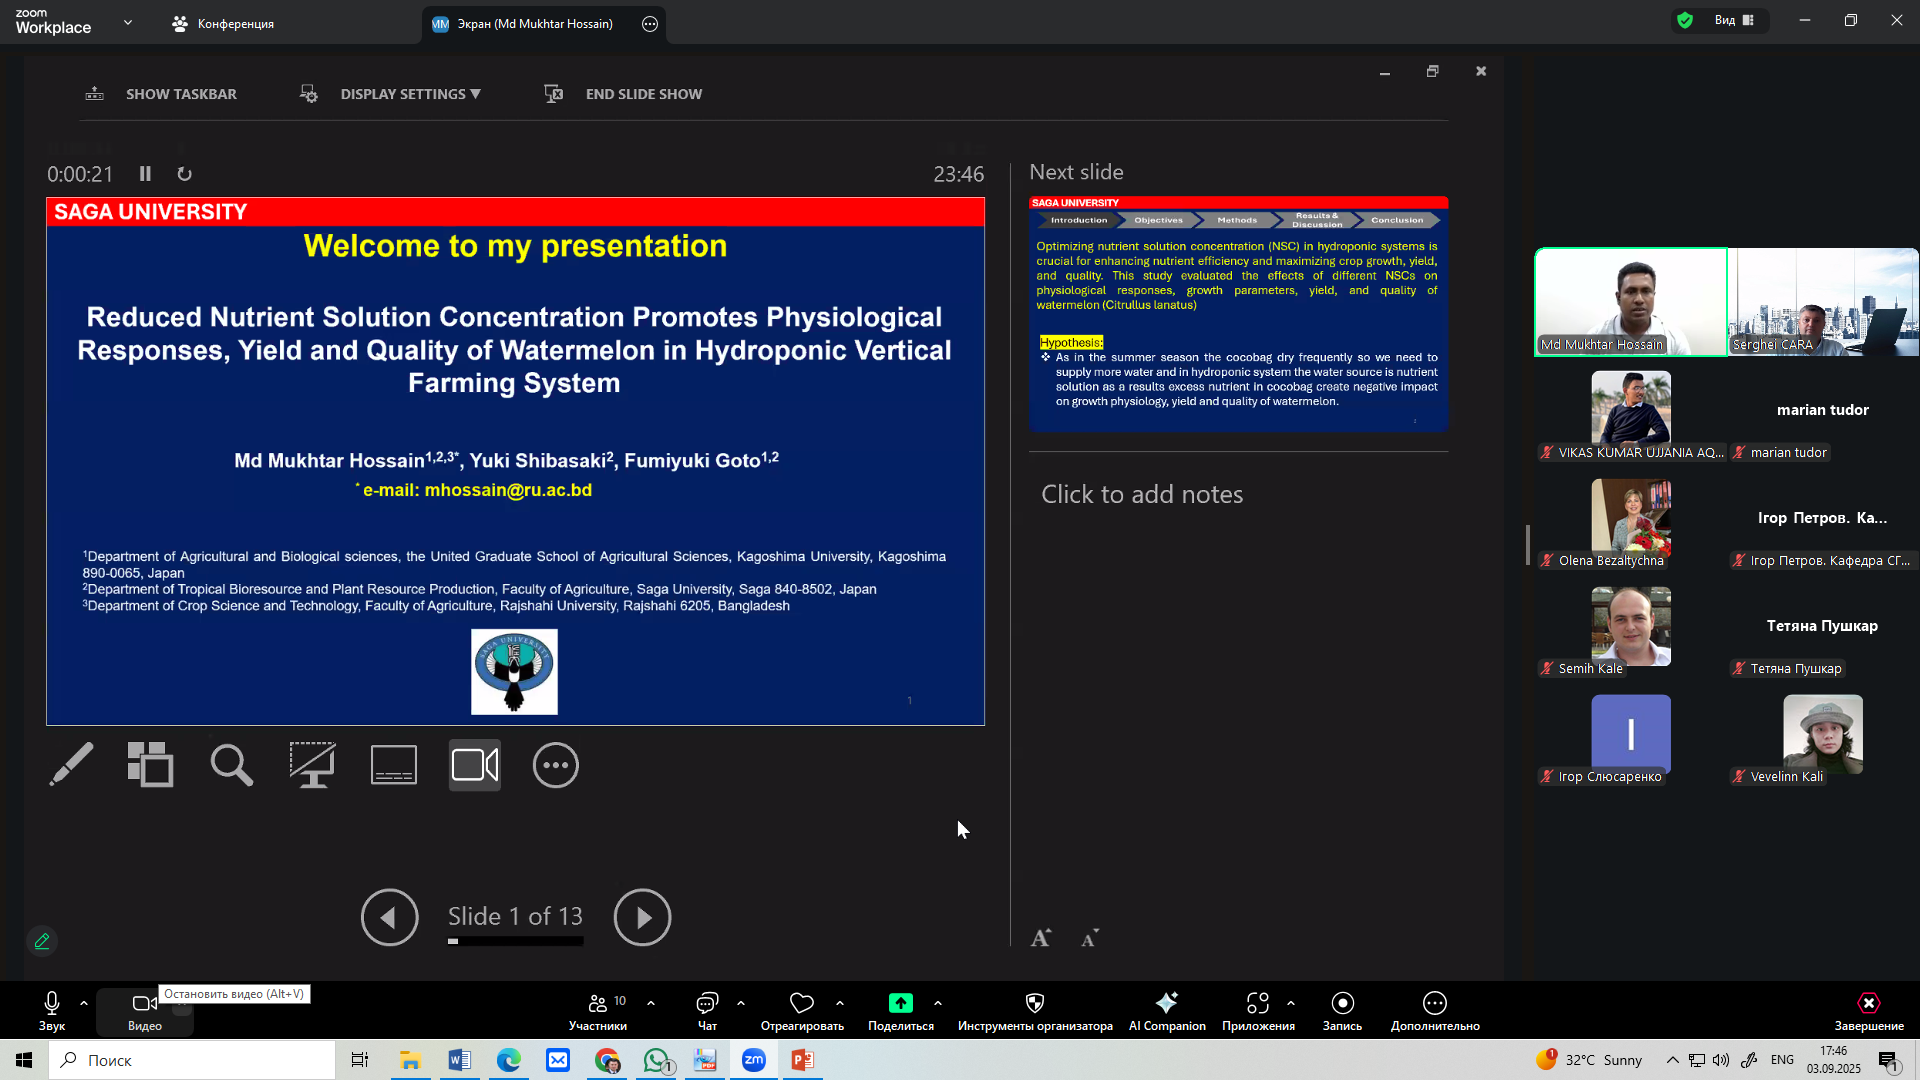Toggle subtitles icon under the slide
This screenshot has width=1920, height=1080.
click(x=394, y=765)
